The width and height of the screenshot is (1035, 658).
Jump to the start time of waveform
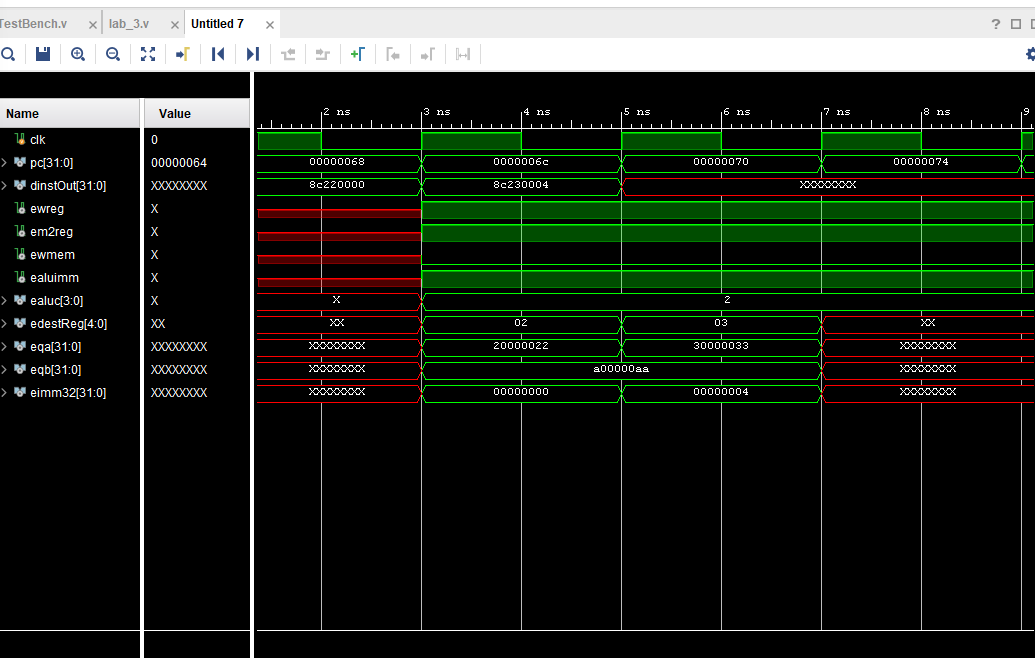218,54
